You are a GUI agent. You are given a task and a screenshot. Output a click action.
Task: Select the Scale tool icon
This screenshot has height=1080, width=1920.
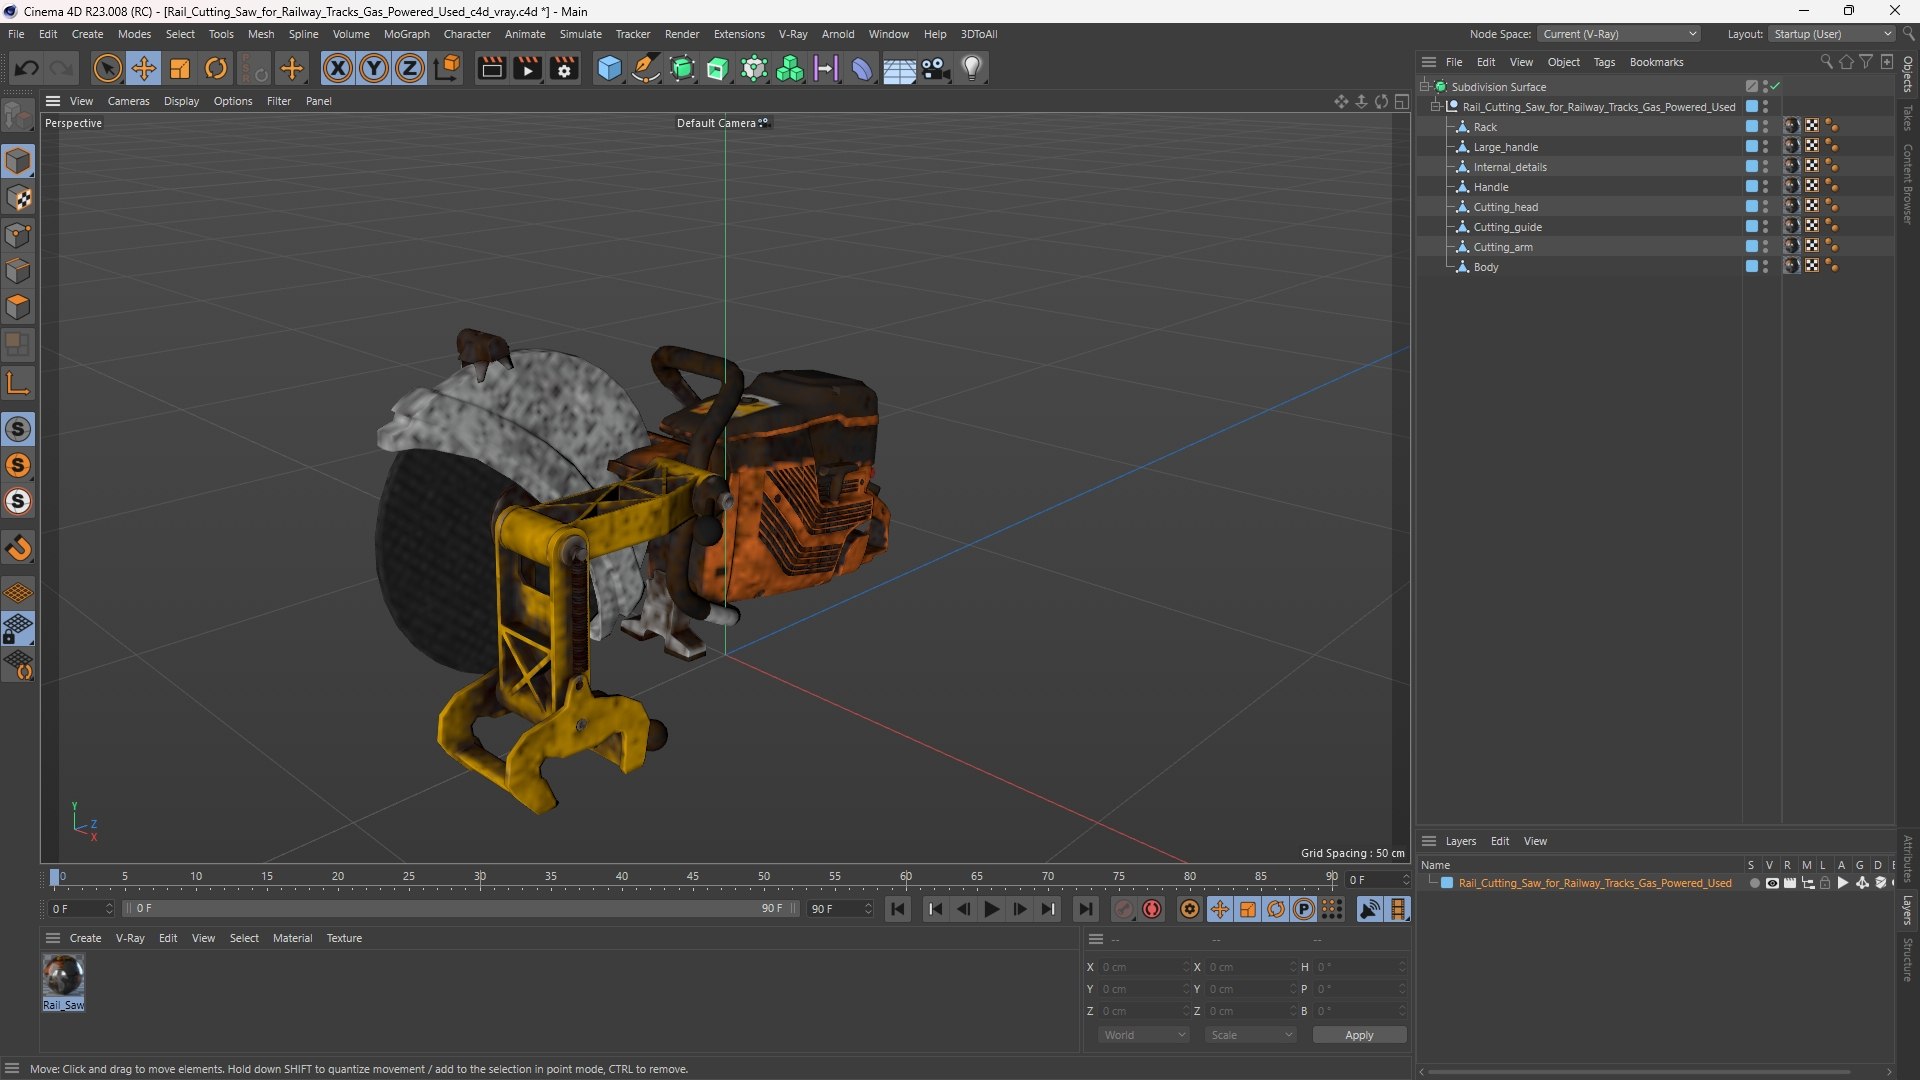180,68
